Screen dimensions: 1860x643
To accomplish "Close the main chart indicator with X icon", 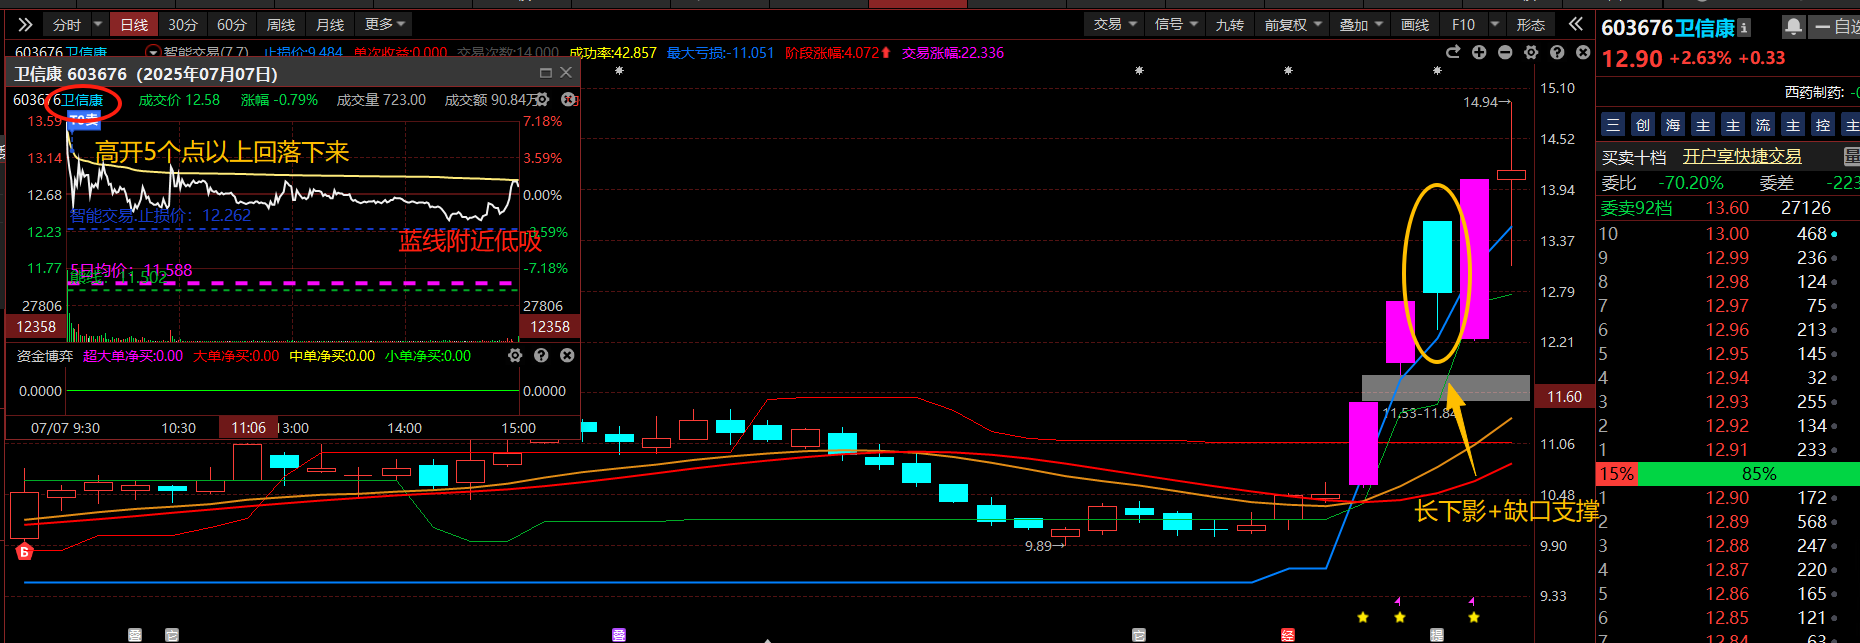I will [1583, 52].
